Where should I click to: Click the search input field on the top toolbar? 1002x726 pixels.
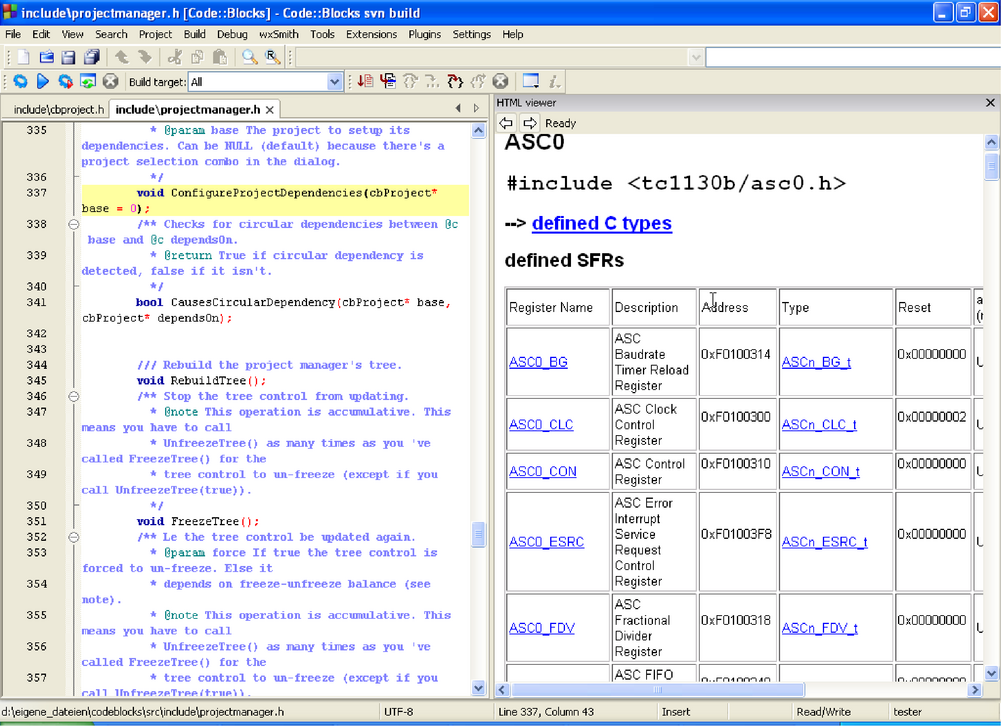pos(852,58)
